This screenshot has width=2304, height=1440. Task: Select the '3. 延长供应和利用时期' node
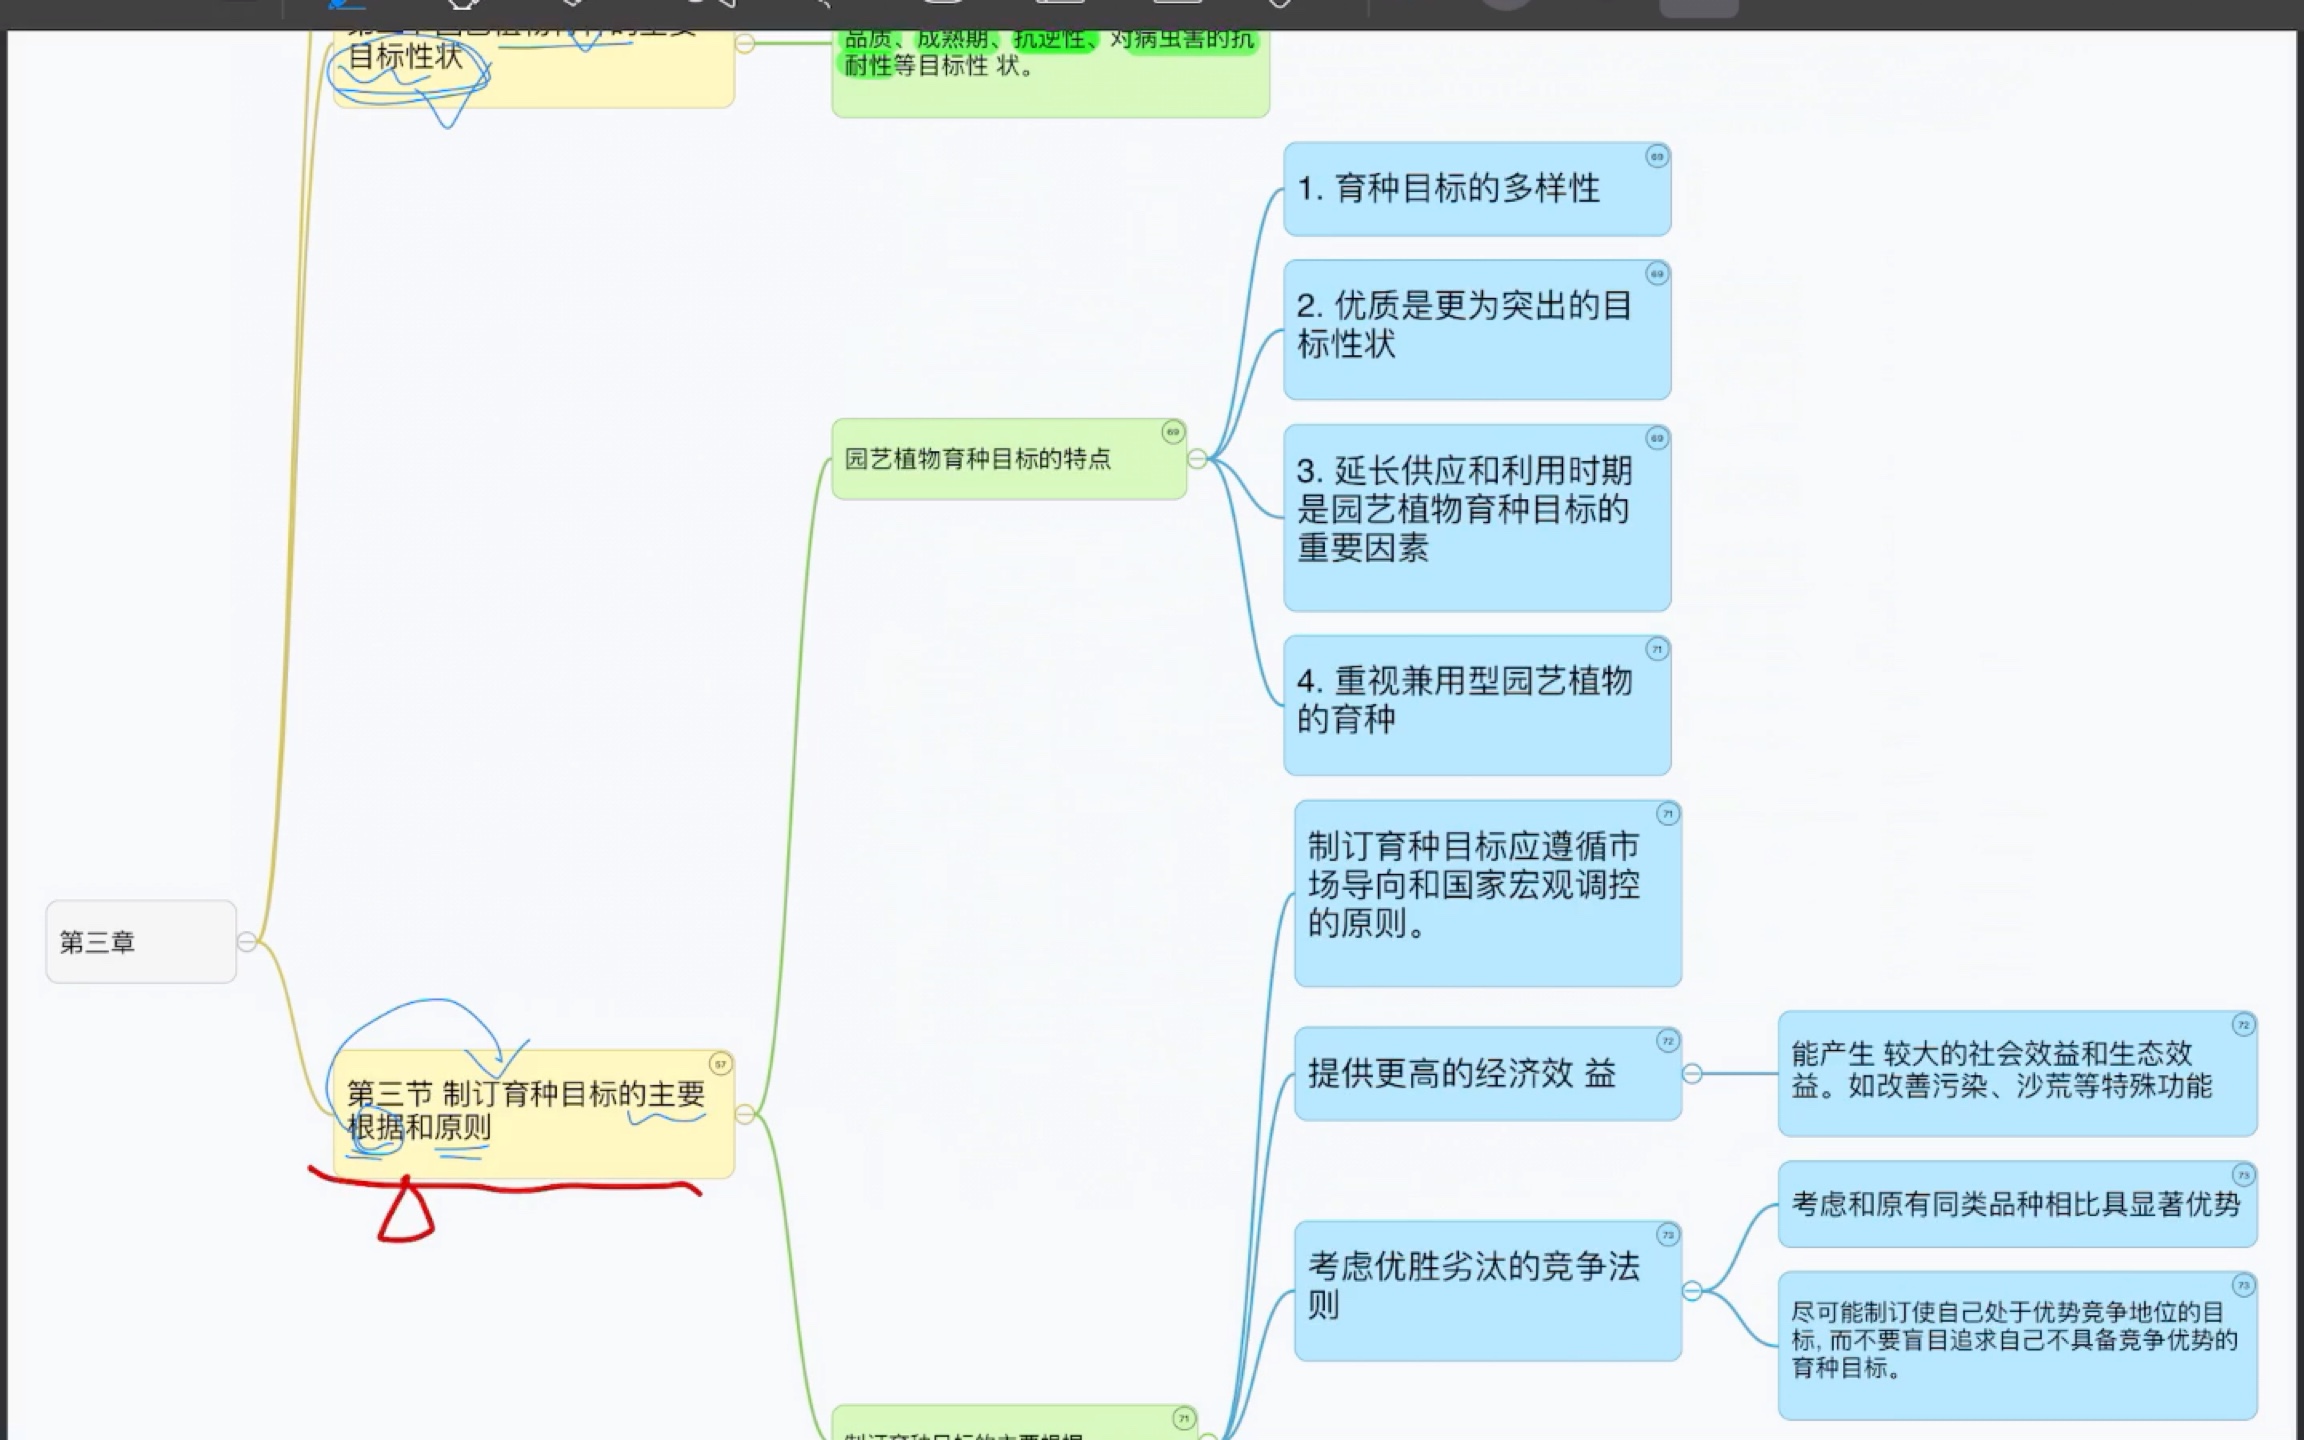click(1477, 518)
